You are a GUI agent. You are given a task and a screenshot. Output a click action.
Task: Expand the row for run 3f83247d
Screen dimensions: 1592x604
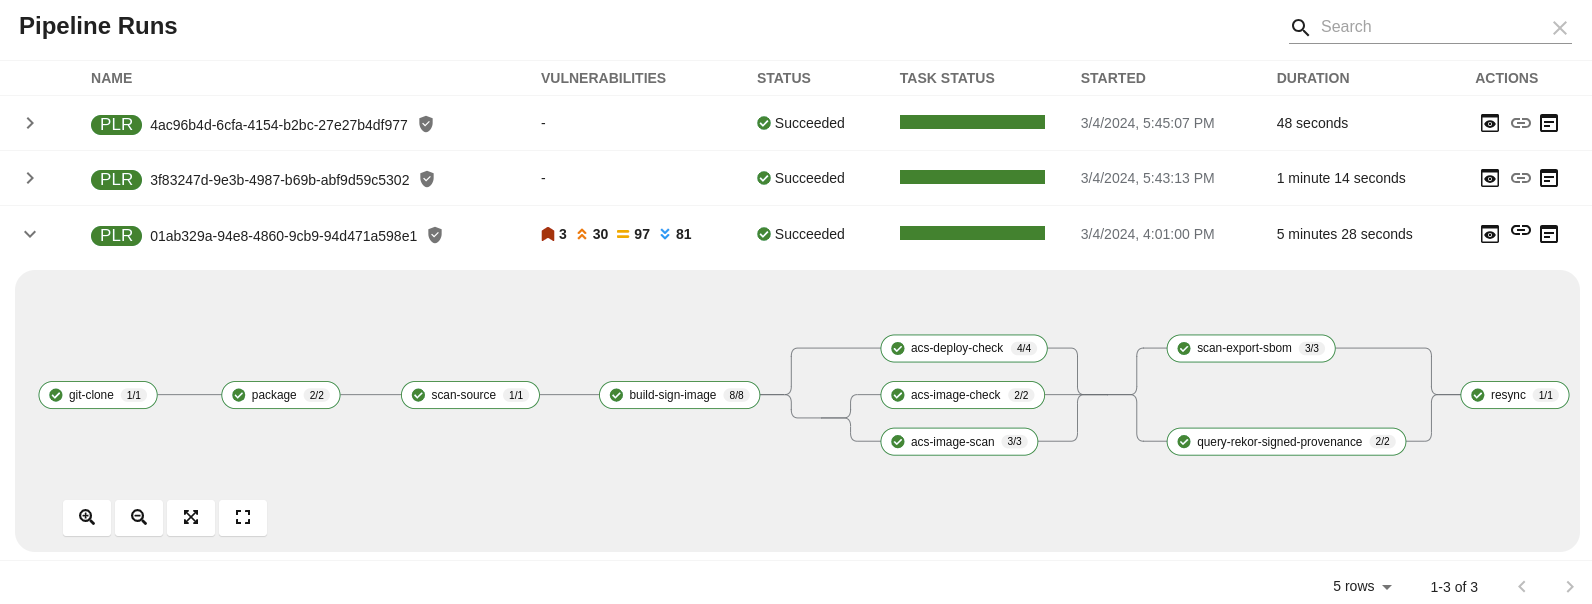30,178
